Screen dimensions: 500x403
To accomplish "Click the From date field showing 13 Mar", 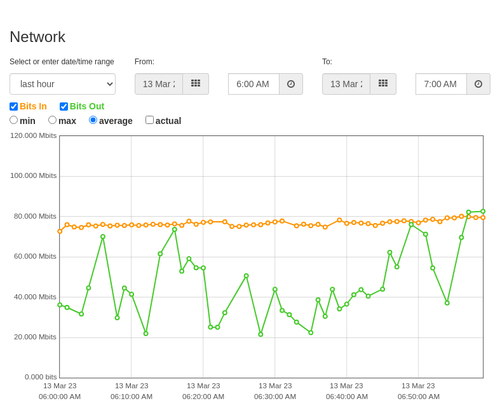I will 159,84.
